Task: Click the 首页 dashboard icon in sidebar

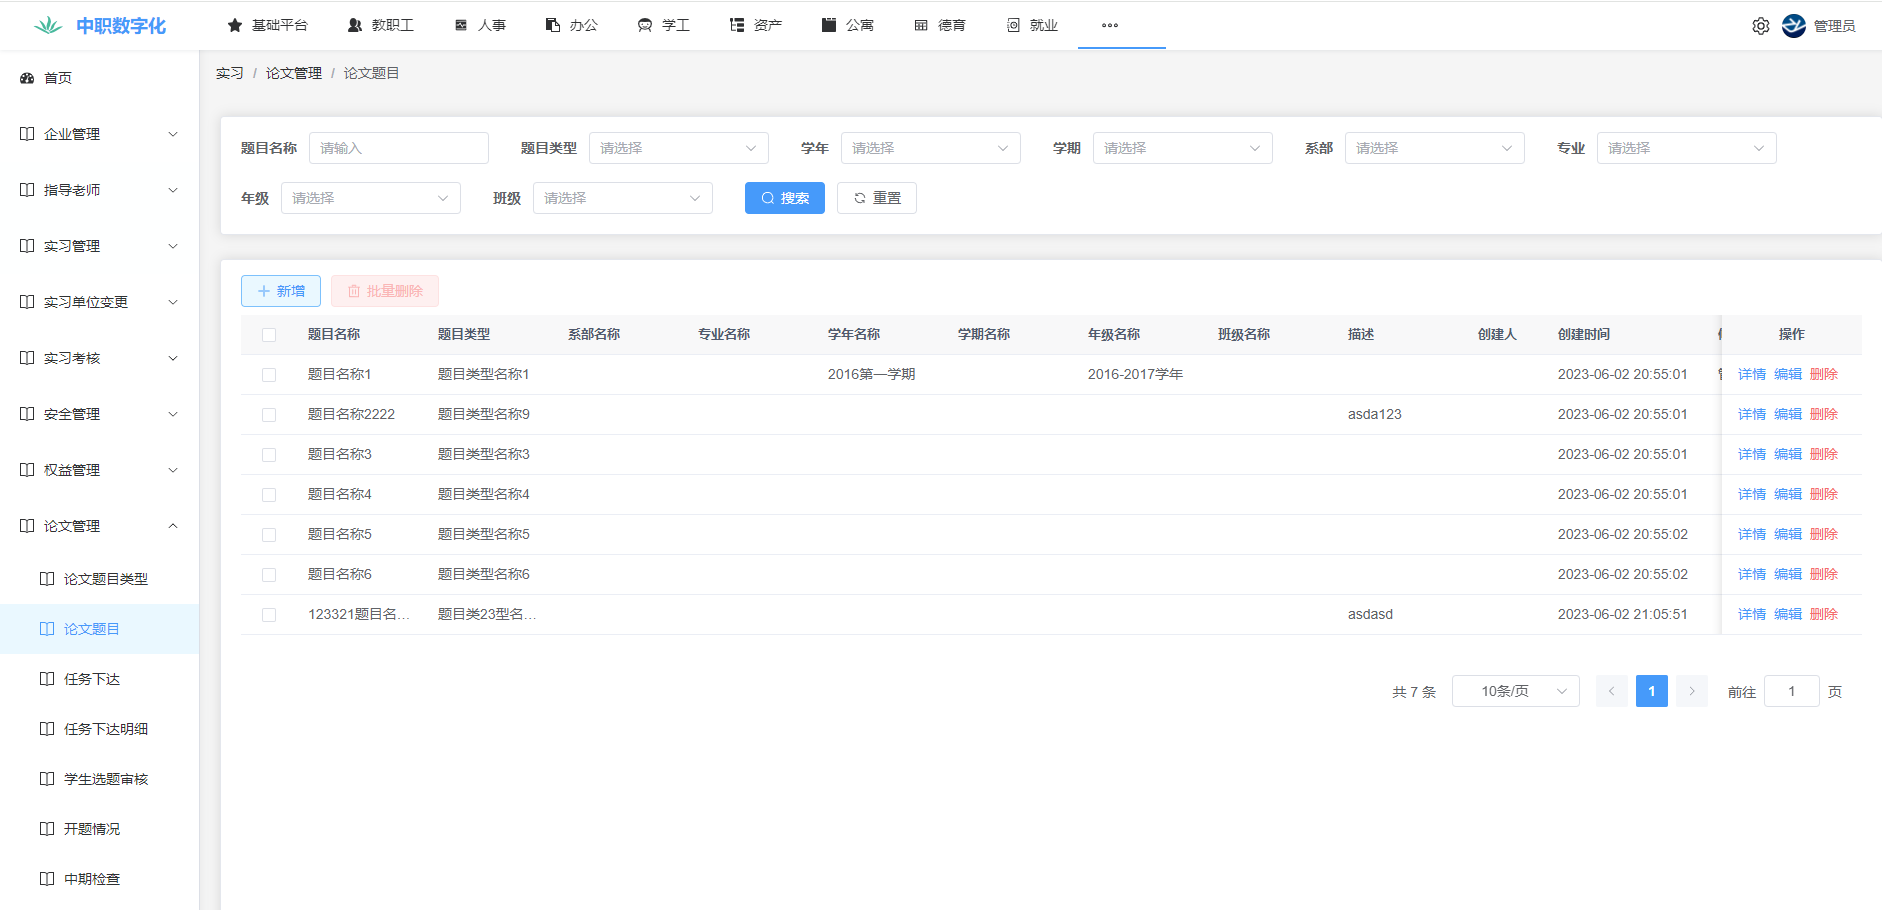Action: coord(27,78)
